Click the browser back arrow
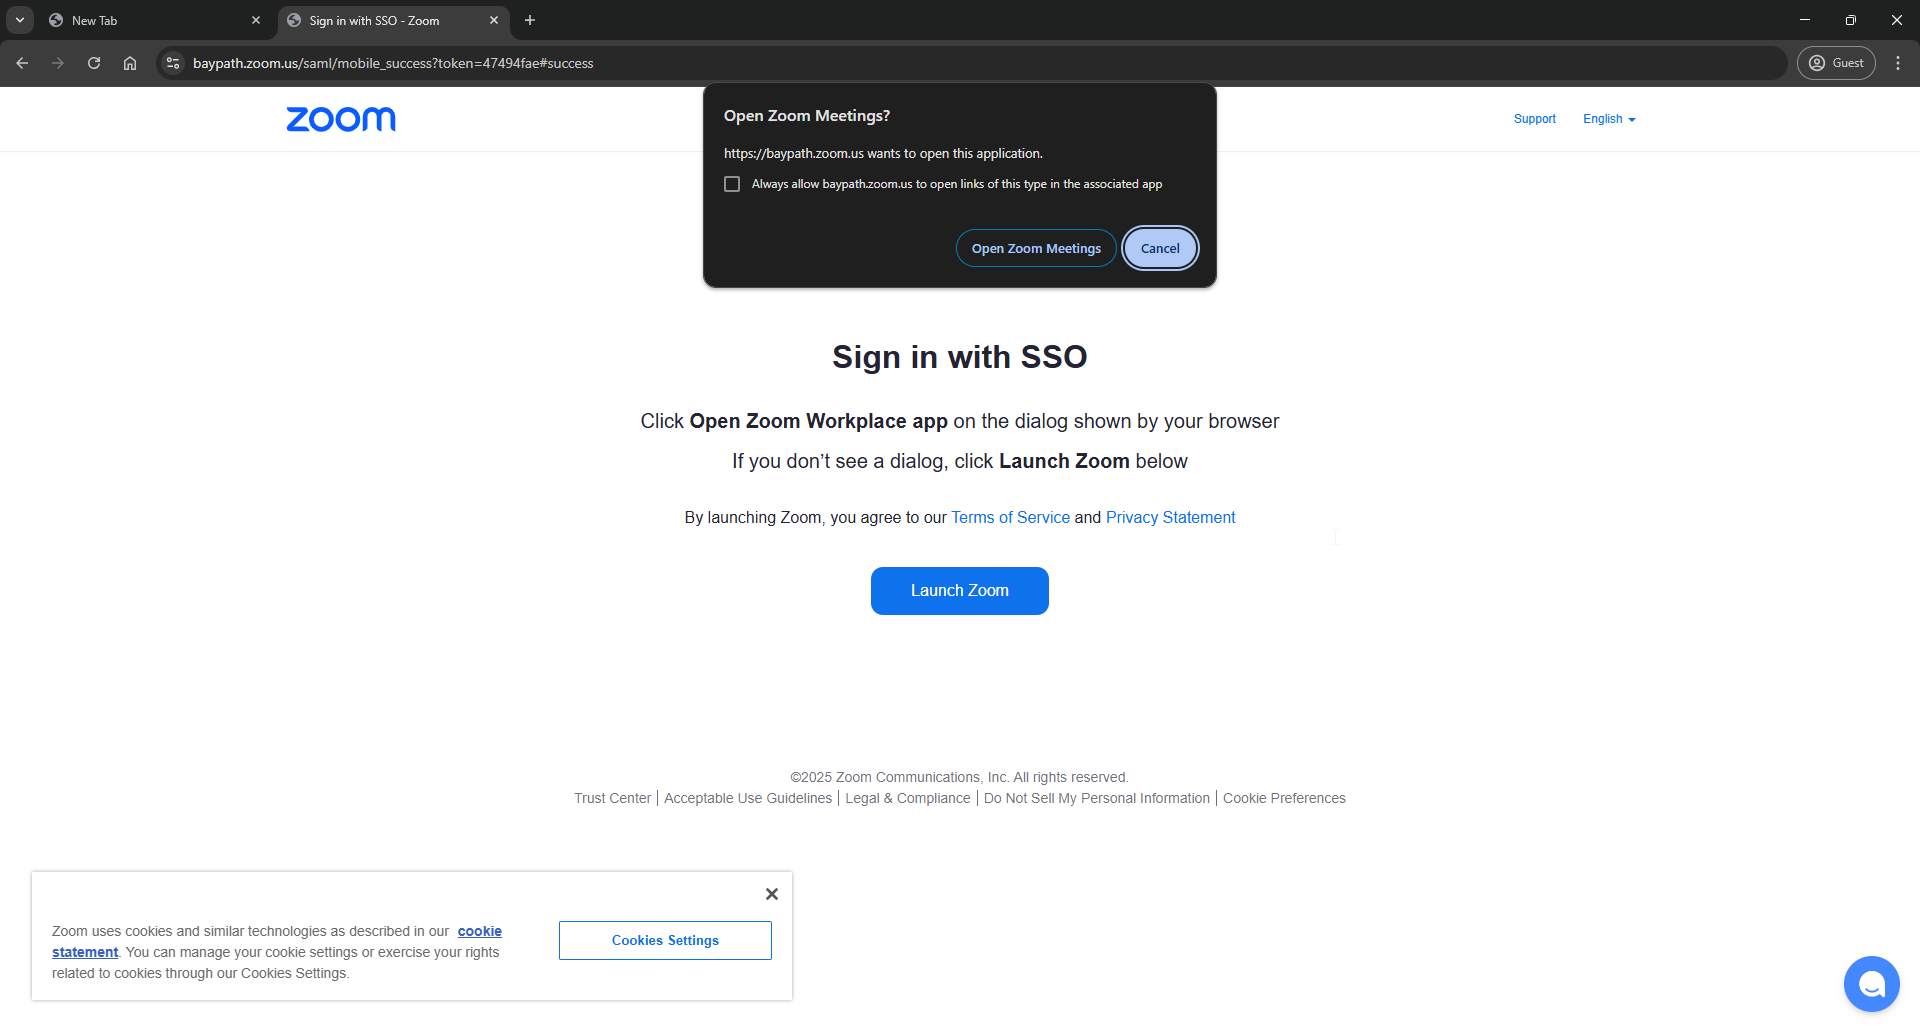 pos(22,63)
